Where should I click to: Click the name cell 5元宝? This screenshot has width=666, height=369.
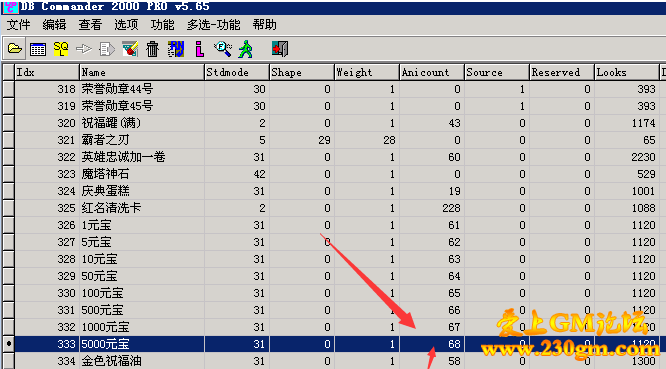pos(142,242)
